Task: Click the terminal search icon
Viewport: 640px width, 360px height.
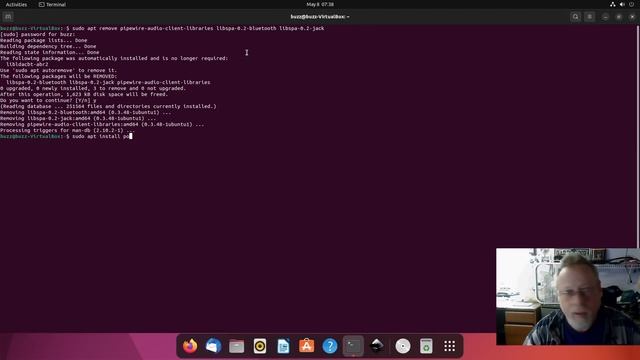Action: coord(576,17)
